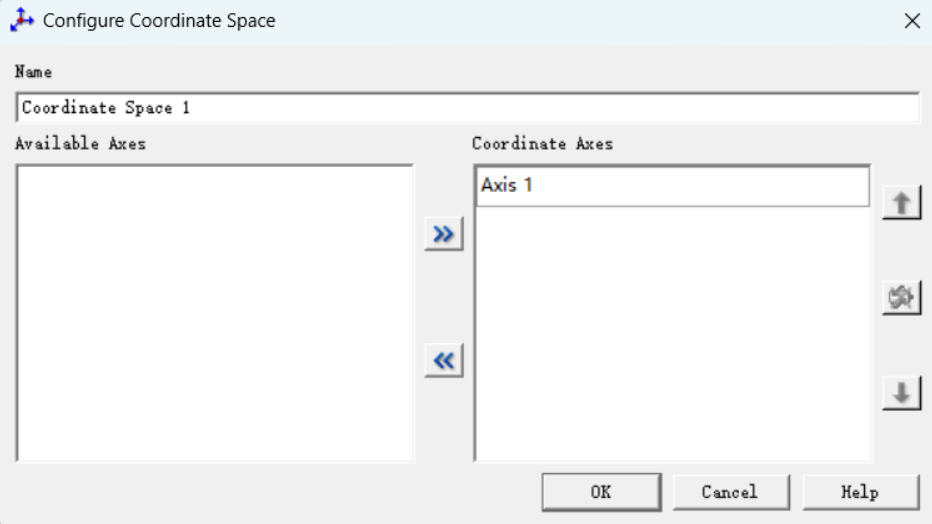Open Help for this dialog
Viewport: 932px width, 524px height.
point(859,491)
